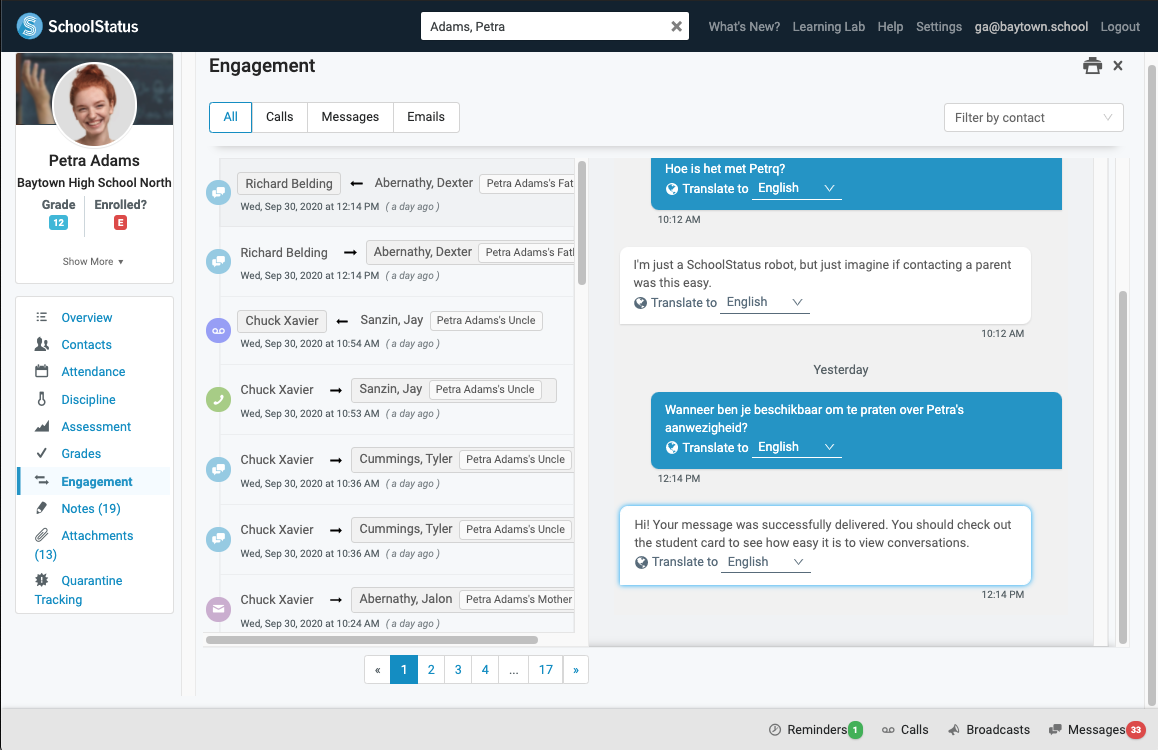Click the Engagement arrows icon in sidebar
The image size is (1158, 750).
[x=41, y=481]
